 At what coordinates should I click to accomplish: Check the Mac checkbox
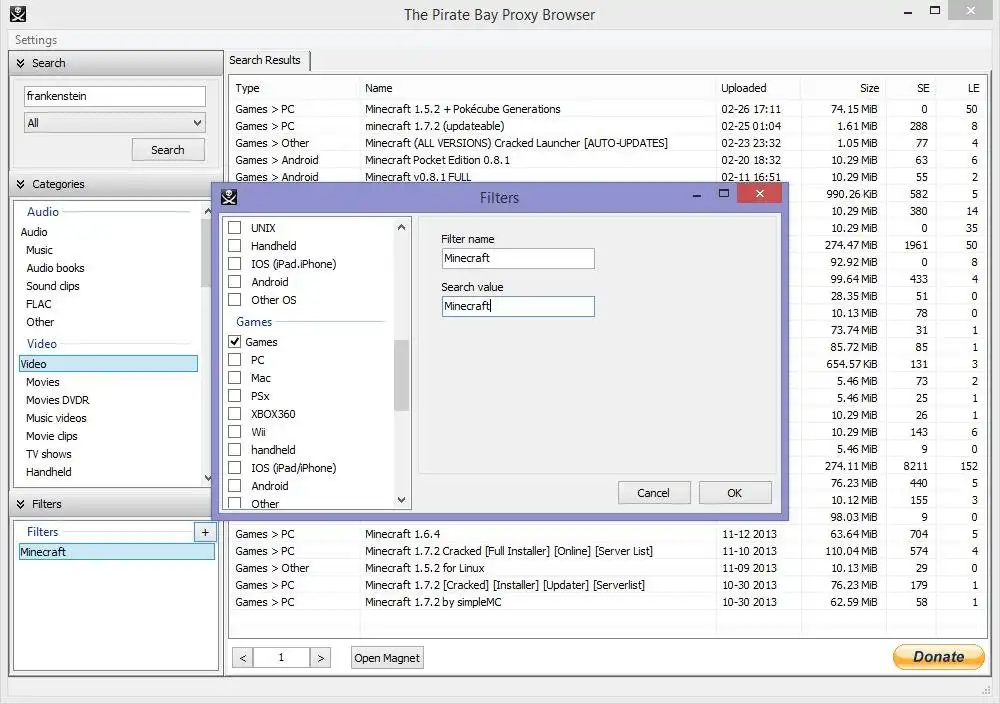[x=235, y=378]
